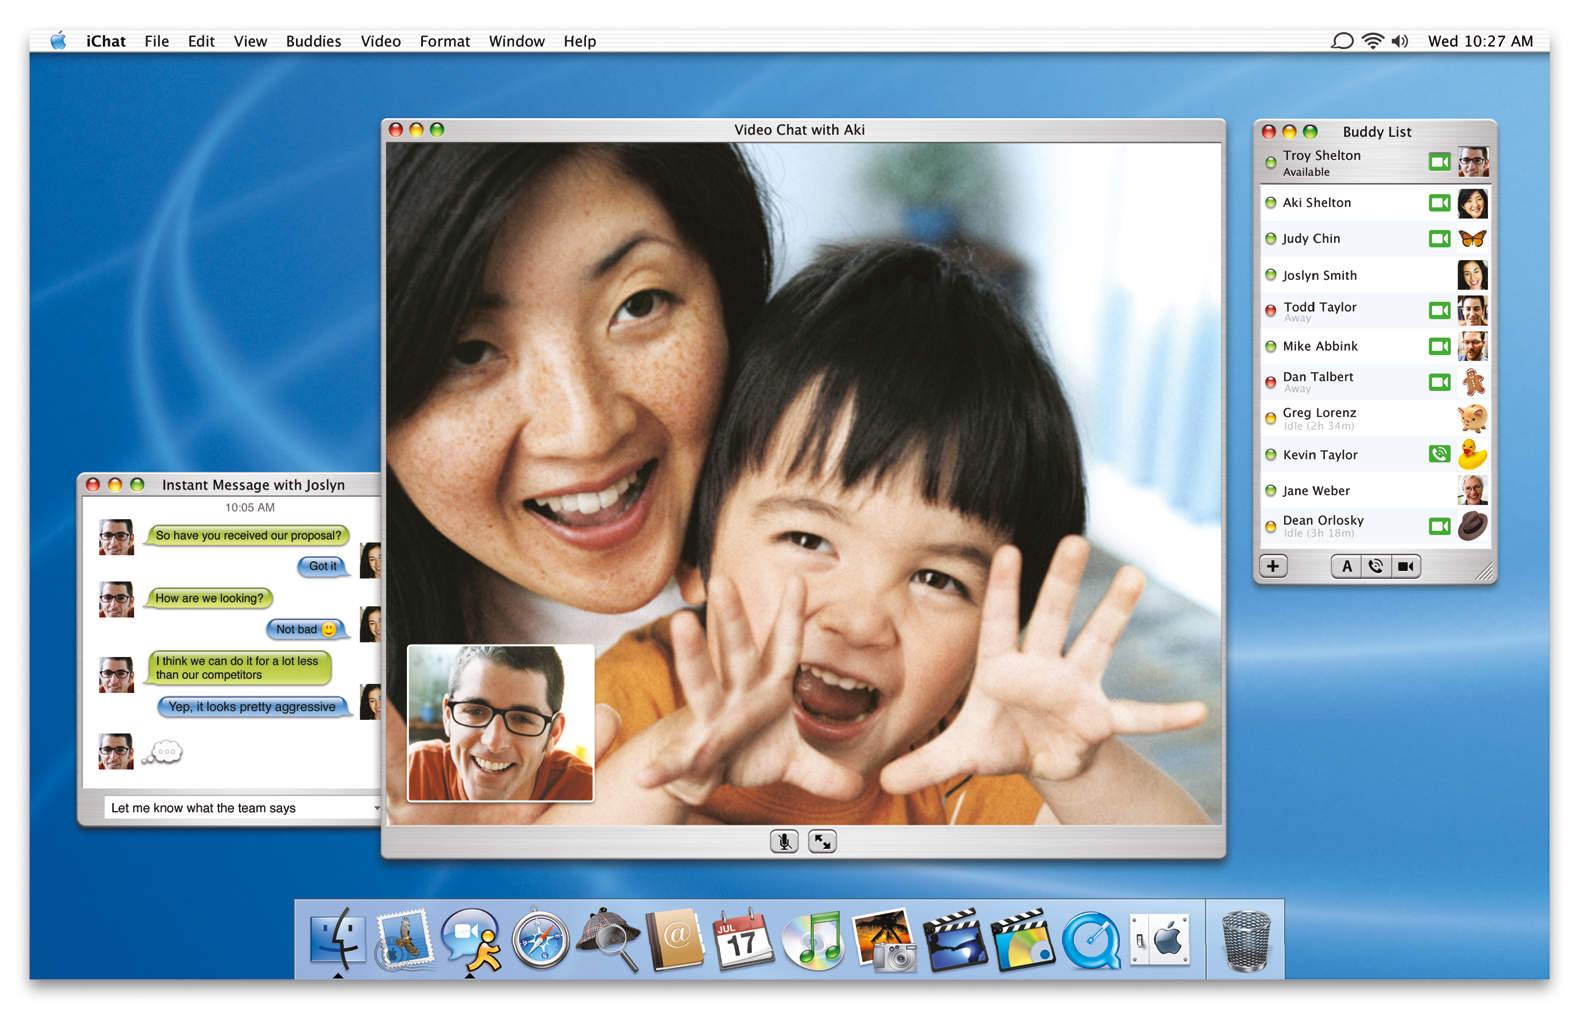Select Joslyn Smith in Buddy List
The height and width of the screenshot is (1018, 1575).
tap(1375, 275)
